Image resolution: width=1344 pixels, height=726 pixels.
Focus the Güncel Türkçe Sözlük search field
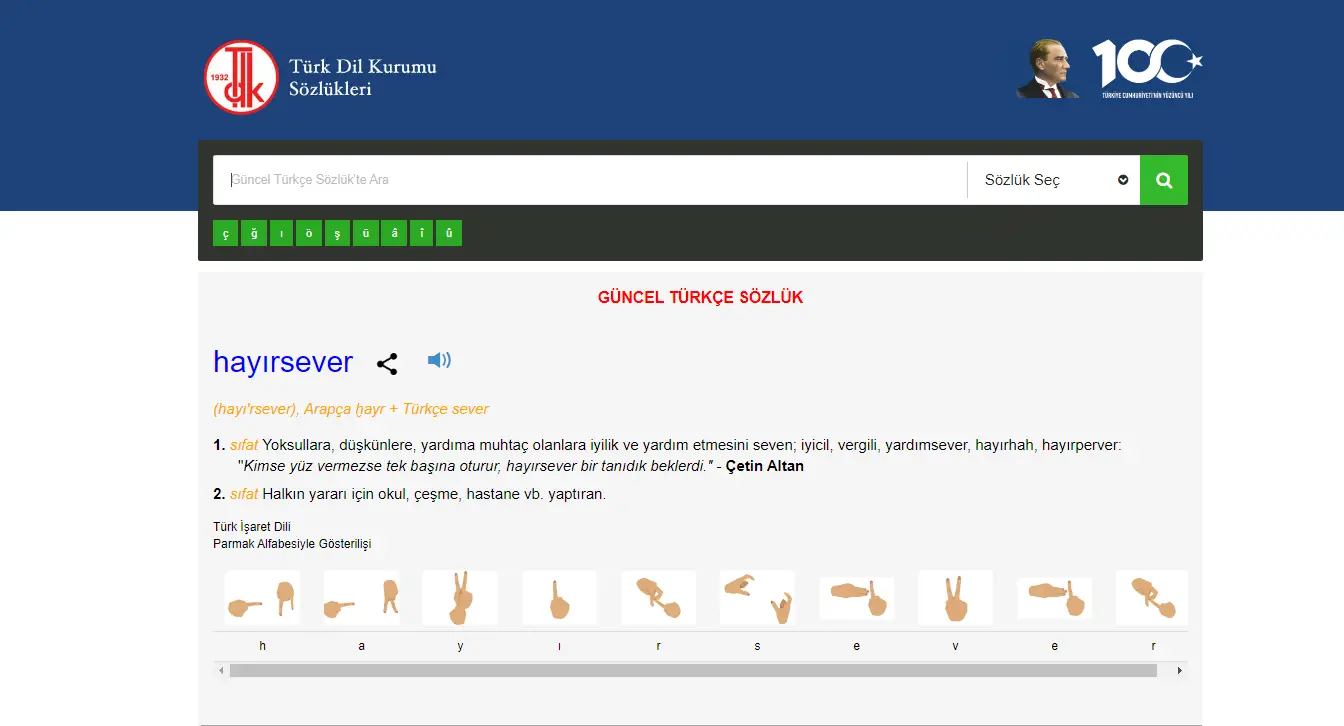[590, 180]
